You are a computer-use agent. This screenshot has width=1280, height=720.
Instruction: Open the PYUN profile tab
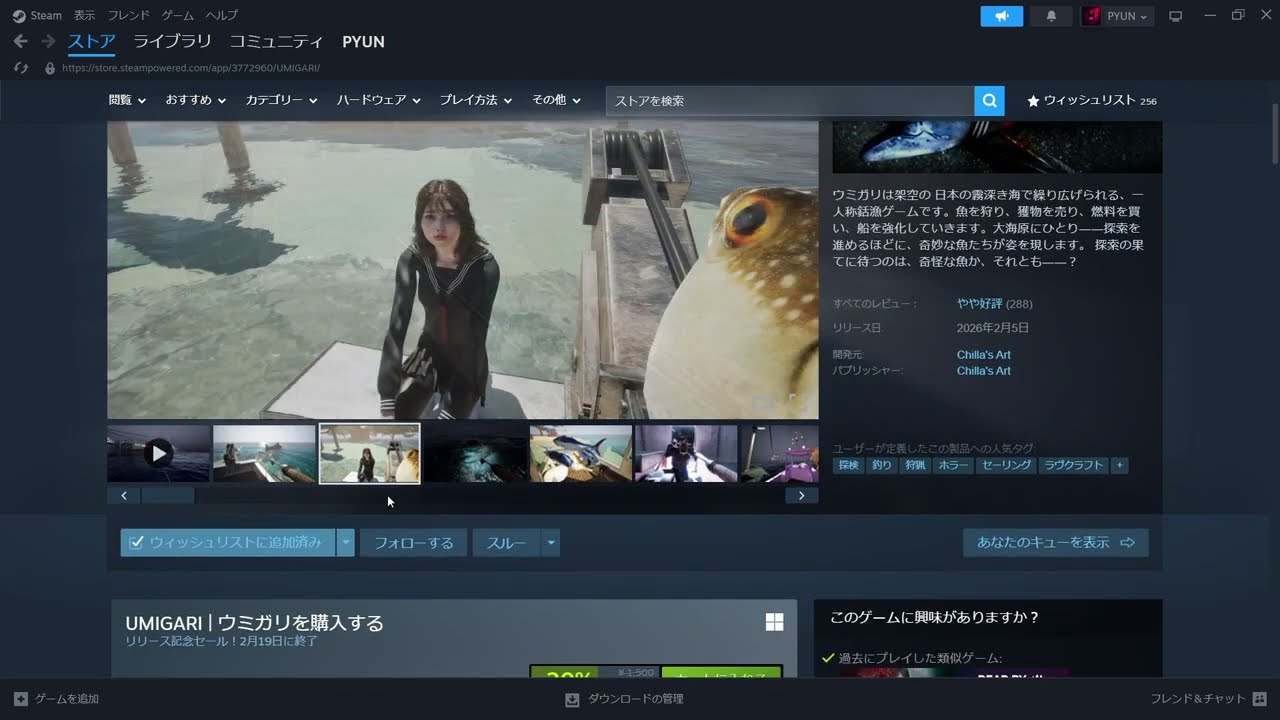363,42
